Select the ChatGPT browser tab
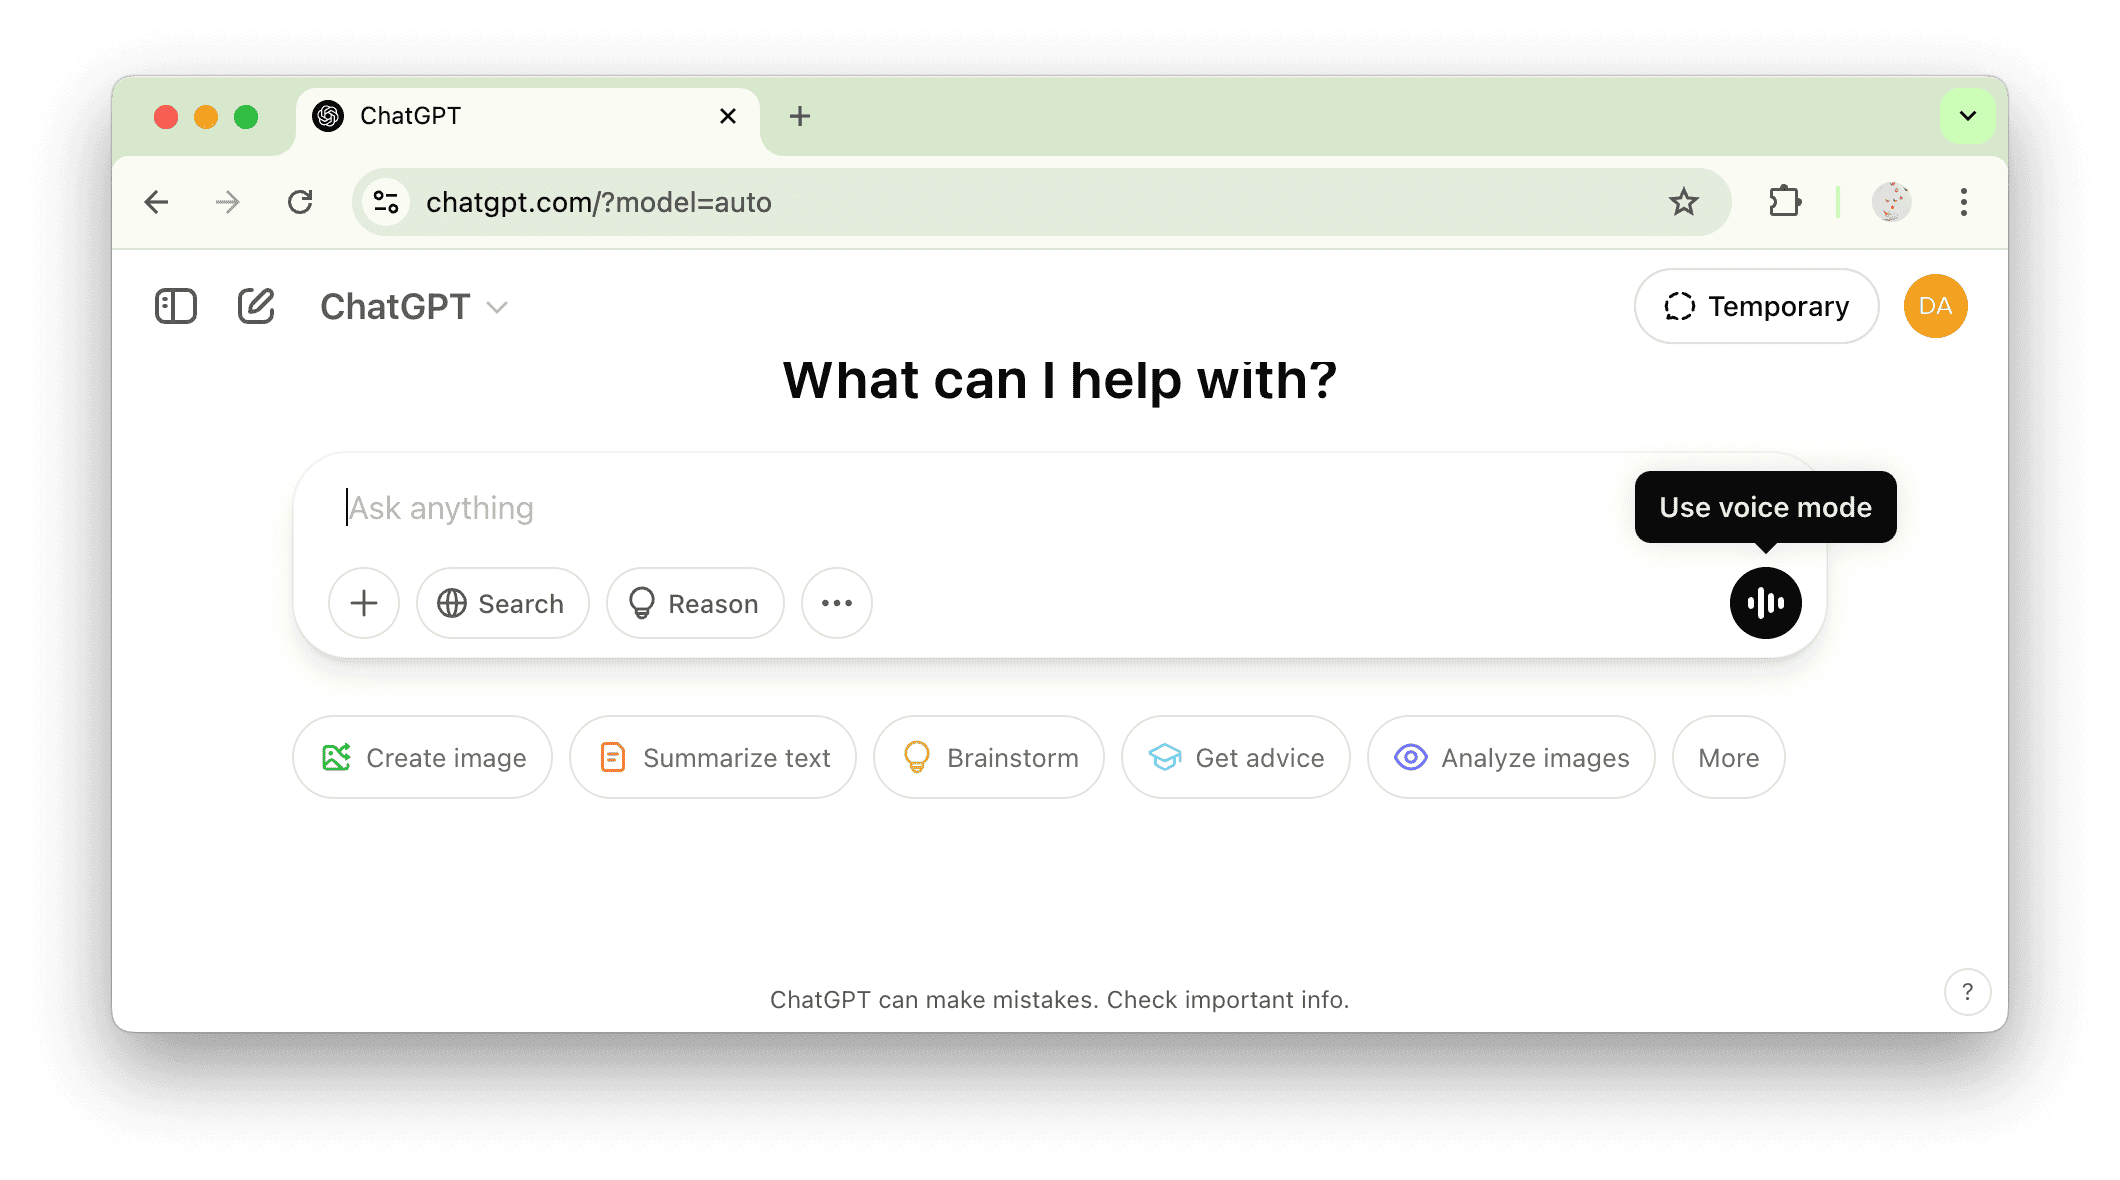Viewport: 2120px width, 1180px height. point(528,116)
